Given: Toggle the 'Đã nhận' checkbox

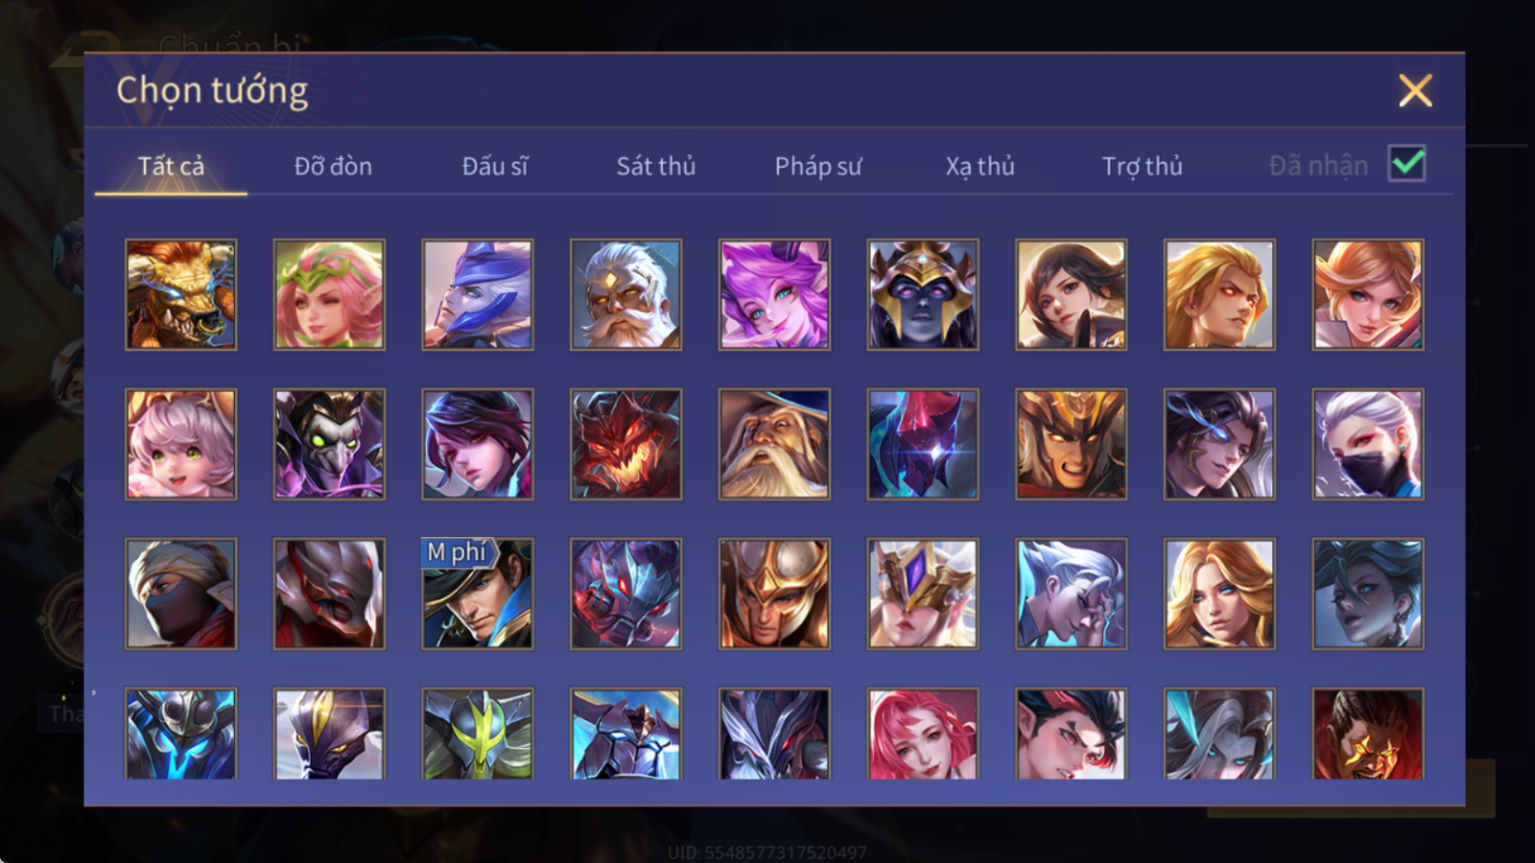Looking at the screenshot, I should (x=1407, y=163).
